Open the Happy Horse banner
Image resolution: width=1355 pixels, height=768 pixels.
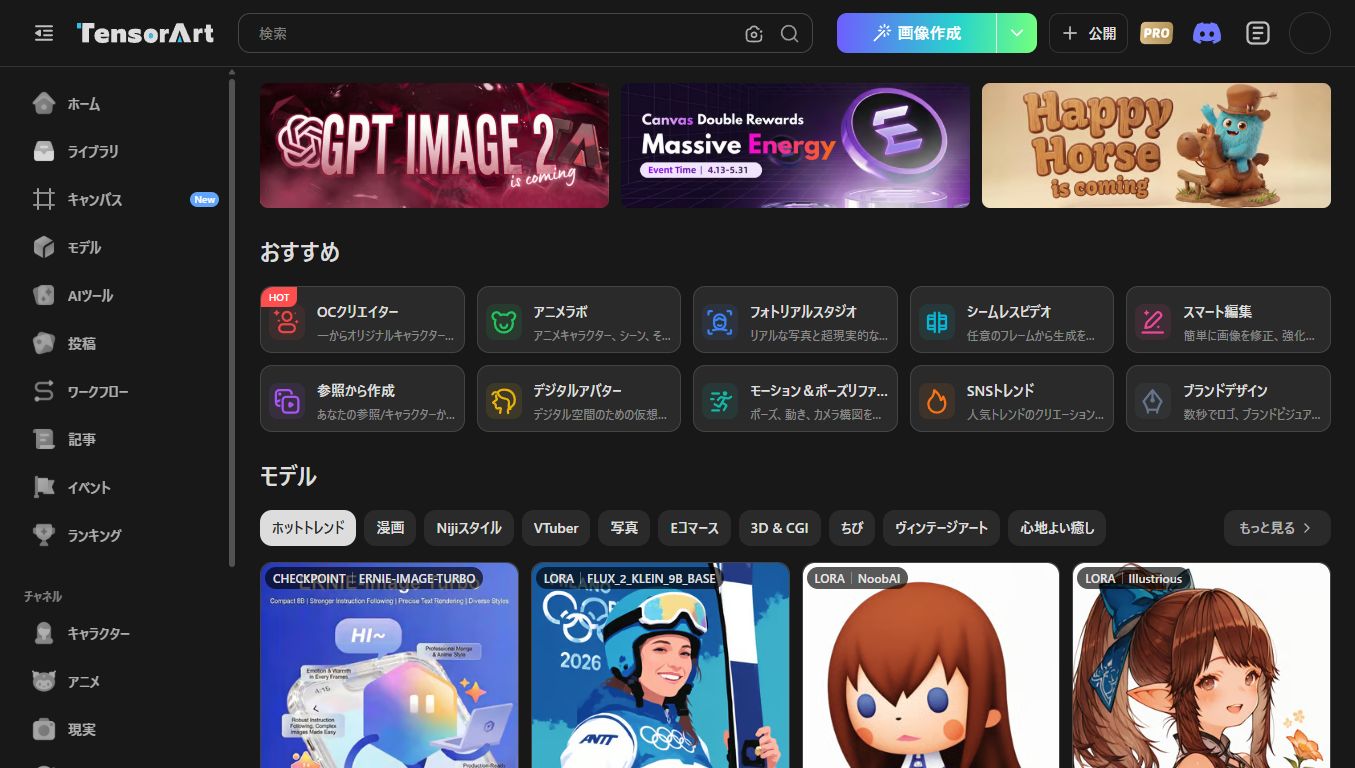tap(1156, 145)
